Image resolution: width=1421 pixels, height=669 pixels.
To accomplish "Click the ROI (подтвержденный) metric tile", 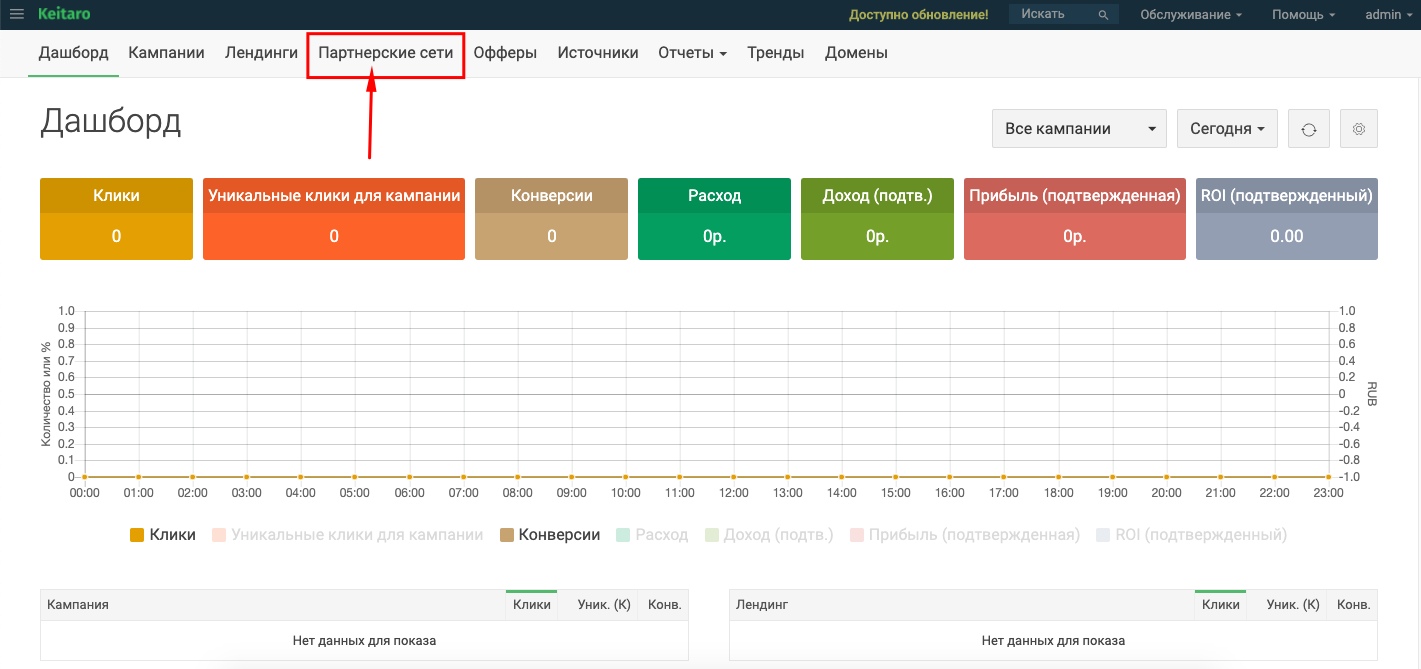I will (x=1287, y=219).
